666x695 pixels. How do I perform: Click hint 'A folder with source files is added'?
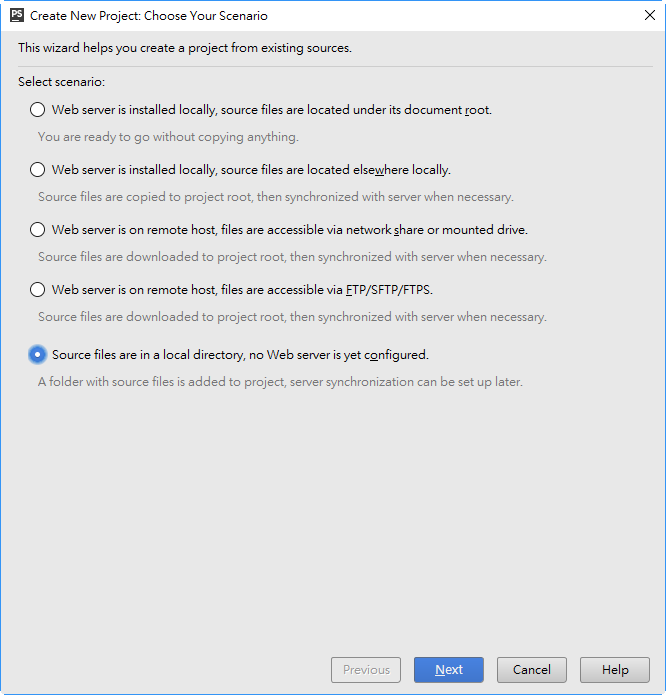pos(280,382)
